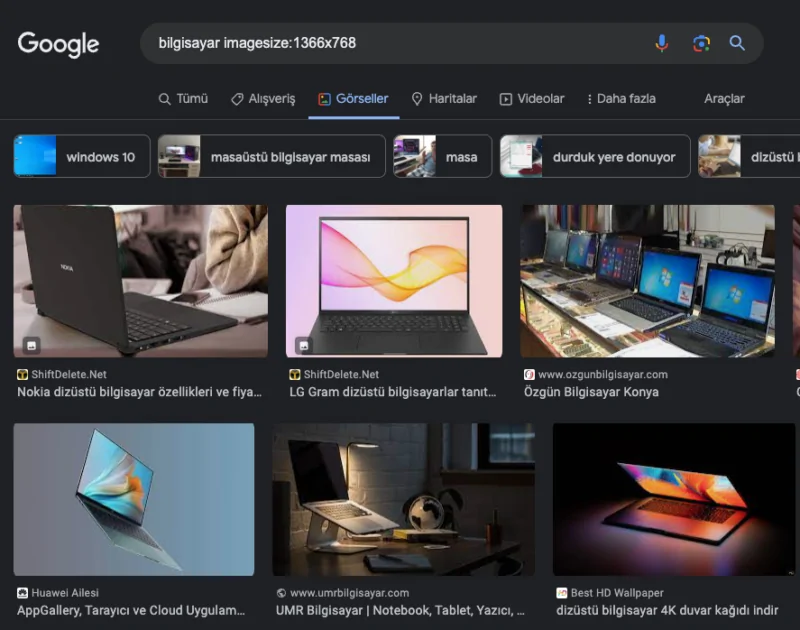Click www.umrbilgisayar.com source text

tap(349, 593)
